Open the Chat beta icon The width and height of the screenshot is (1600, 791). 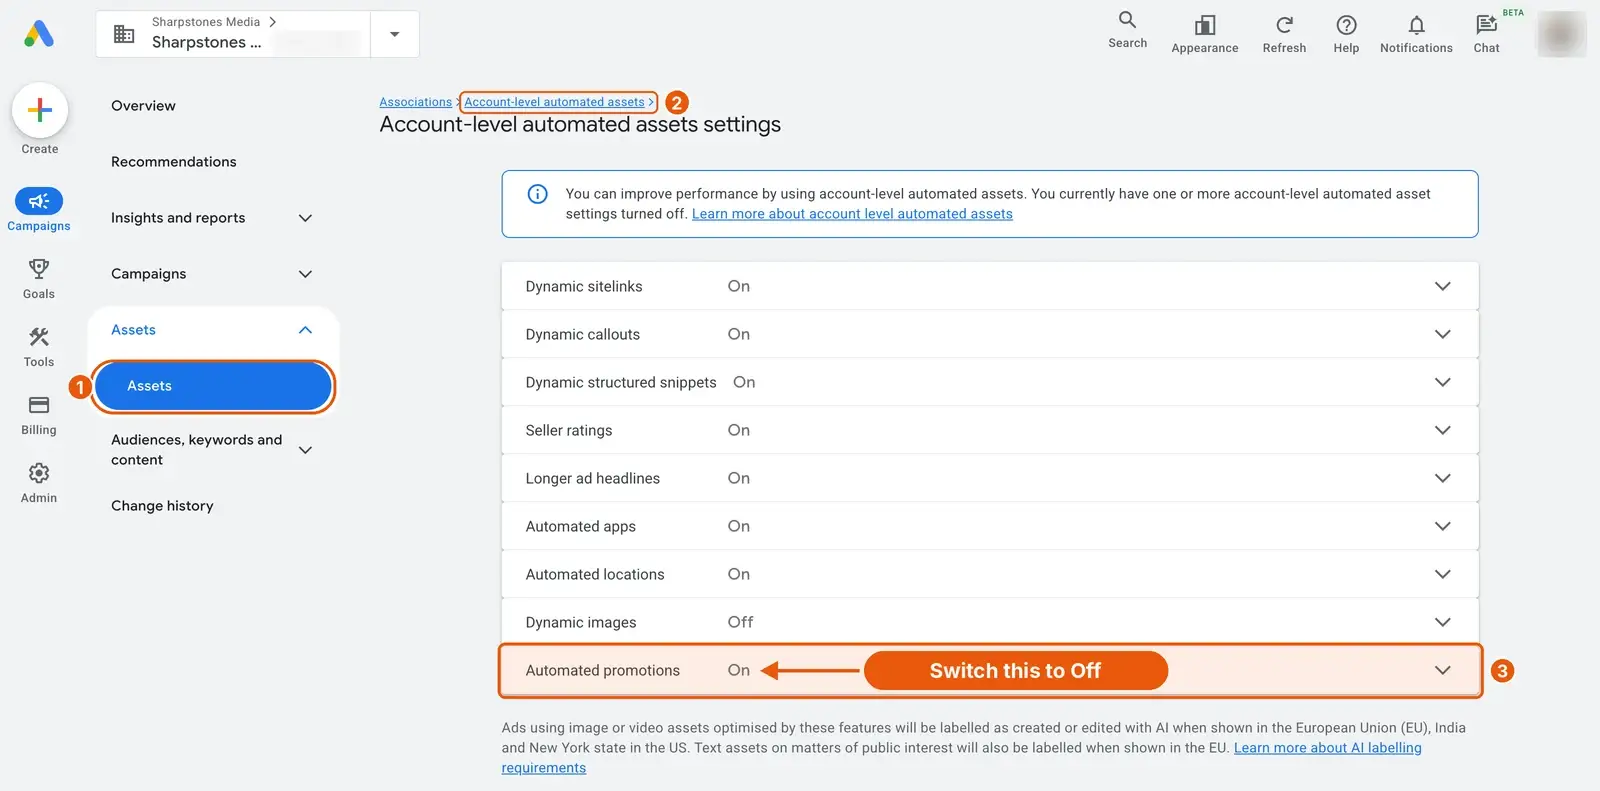(x=1486, y=25)
